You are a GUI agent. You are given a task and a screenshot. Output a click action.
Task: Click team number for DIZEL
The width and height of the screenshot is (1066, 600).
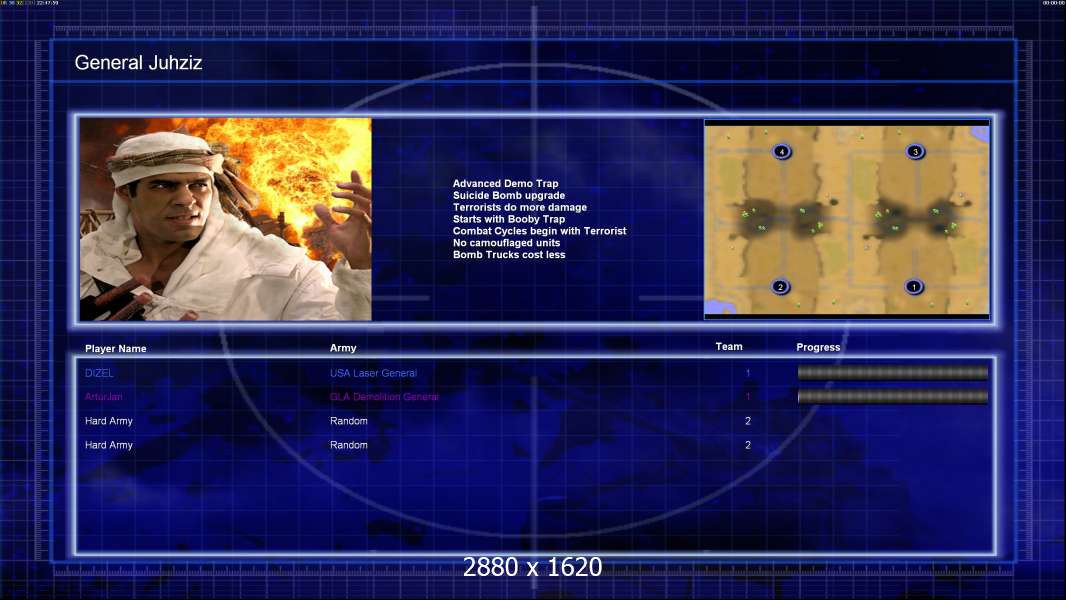pos(748,373)
